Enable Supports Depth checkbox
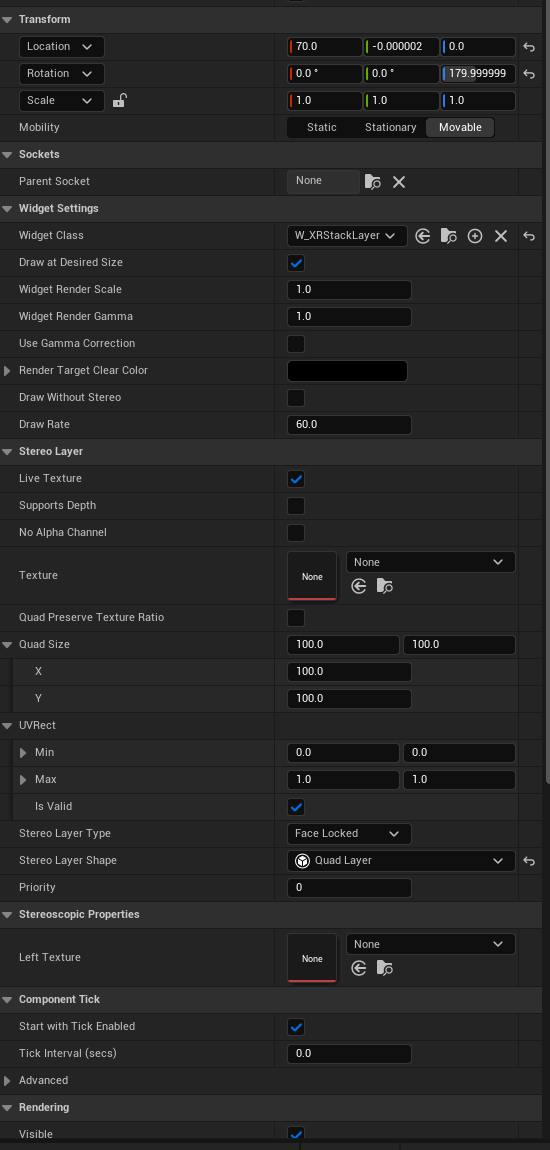Viewport: 550px width, 1150px height. (296, 506)
